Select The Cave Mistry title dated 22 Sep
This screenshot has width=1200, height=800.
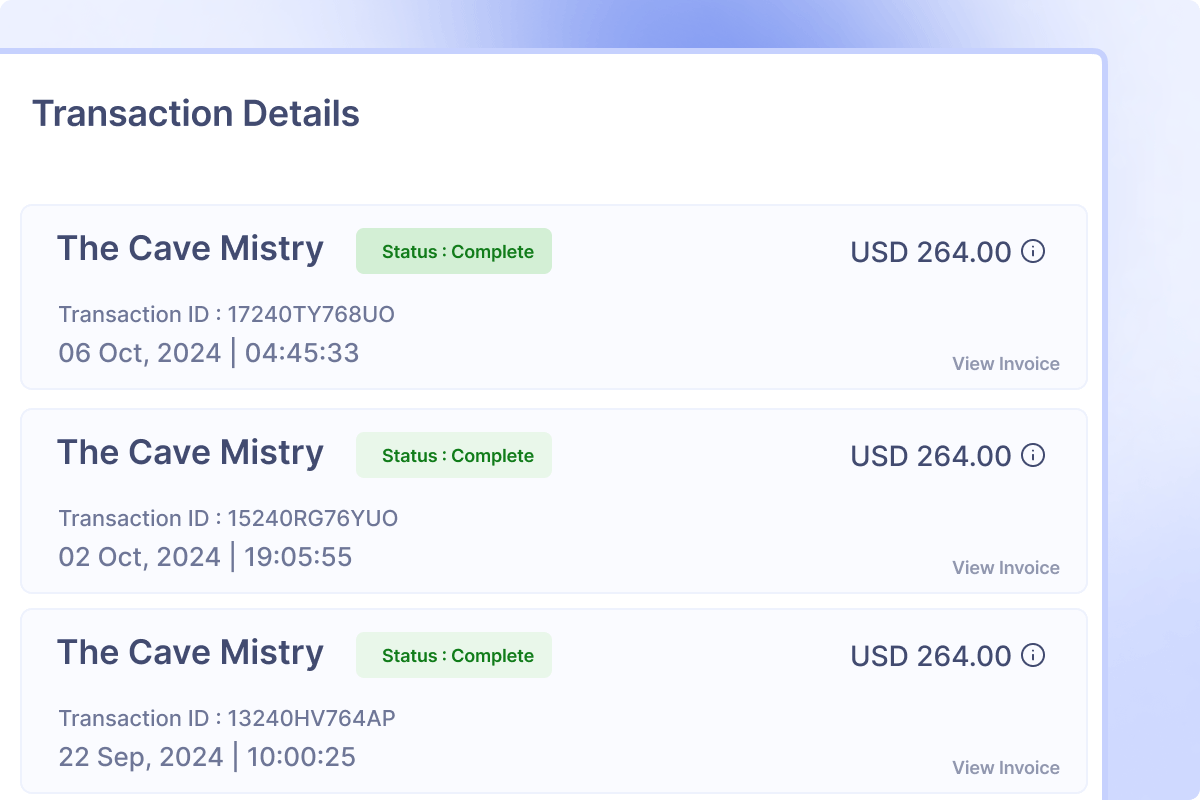tap(190, 653)
